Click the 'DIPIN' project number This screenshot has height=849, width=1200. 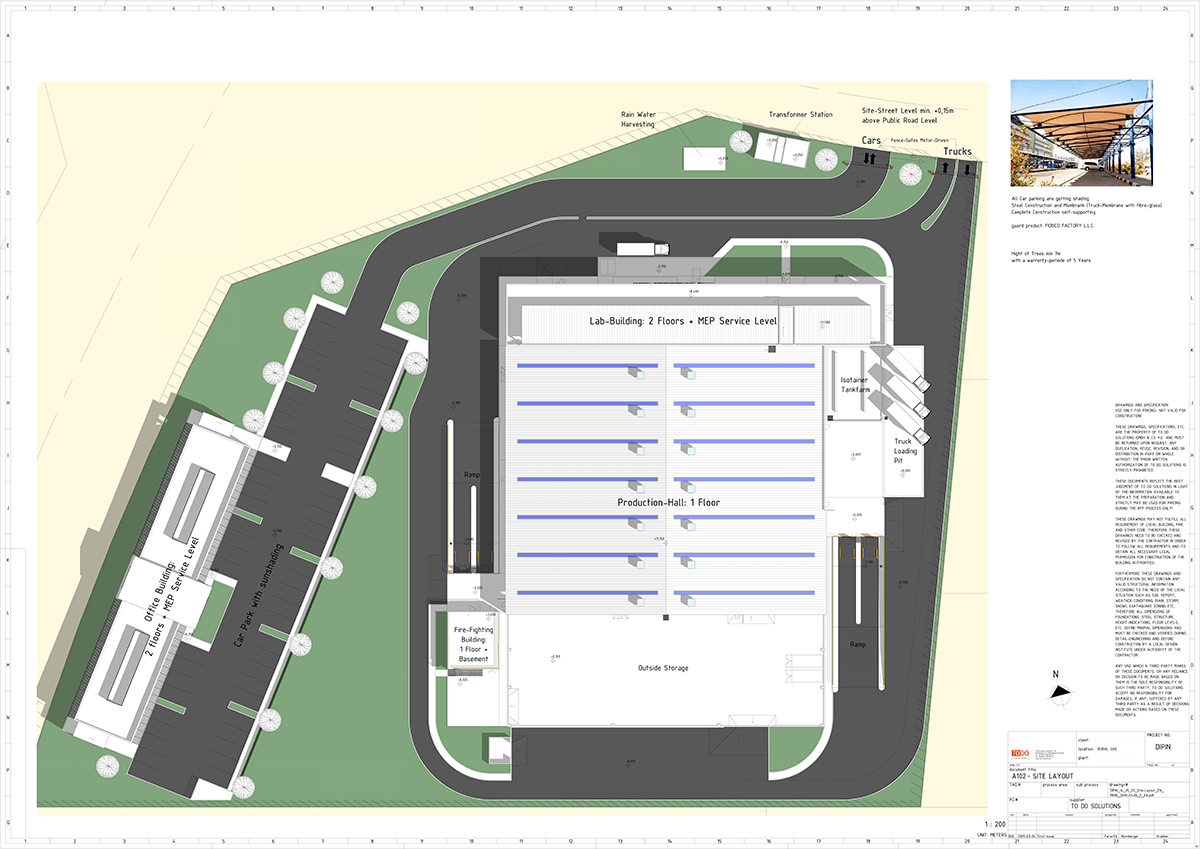pos(1161,746)
